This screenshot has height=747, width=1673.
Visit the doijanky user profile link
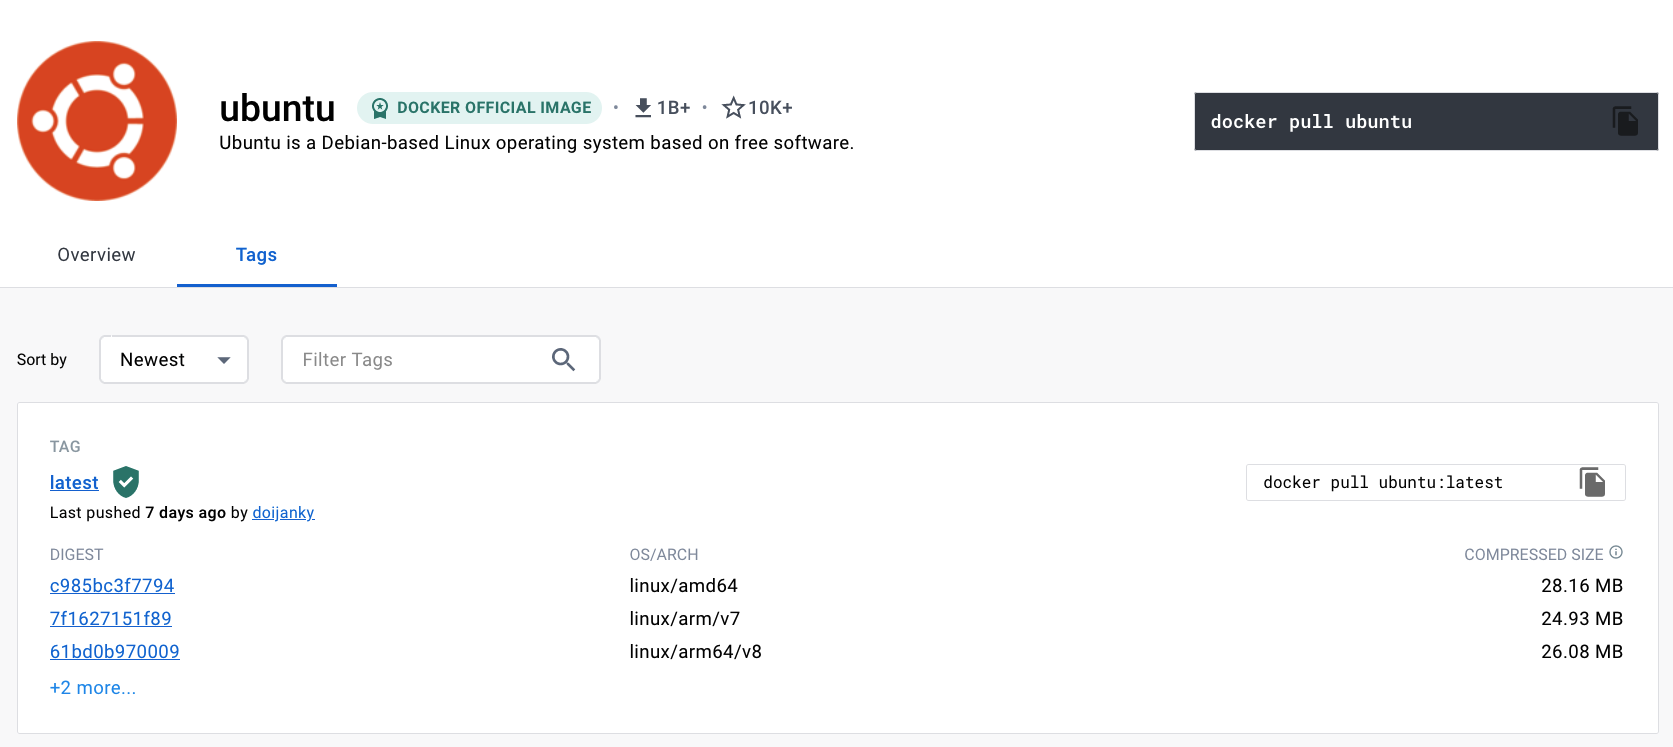(283, 513)
